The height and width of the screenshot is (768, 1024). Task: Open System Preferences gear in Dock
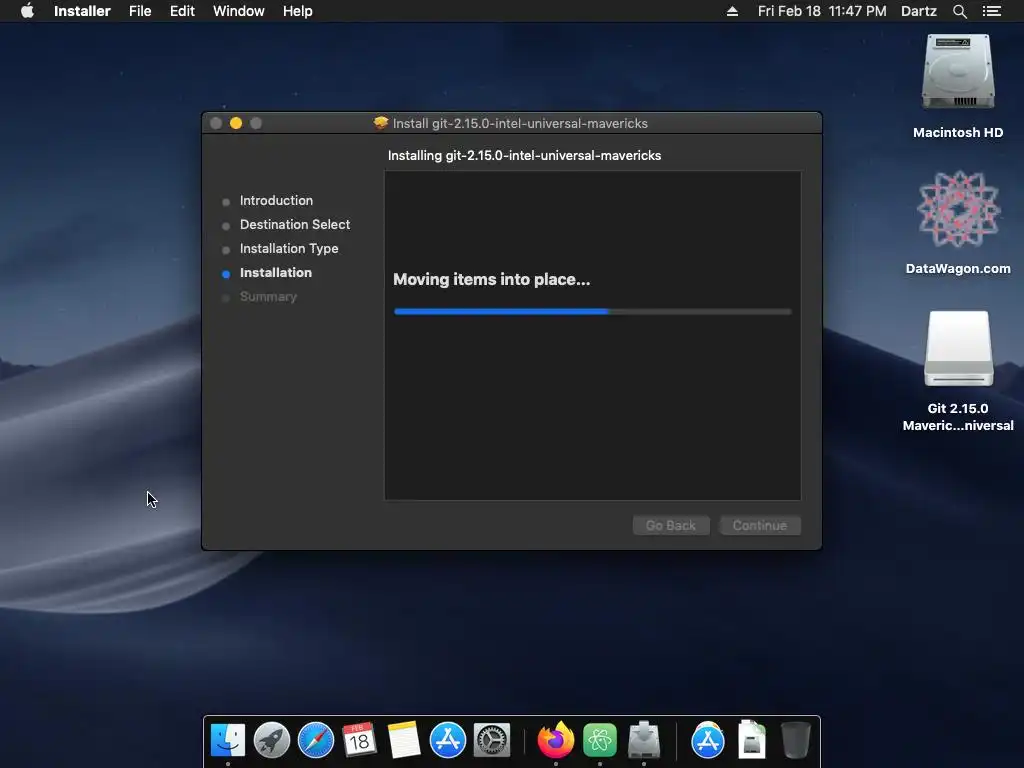pos(491,740)
